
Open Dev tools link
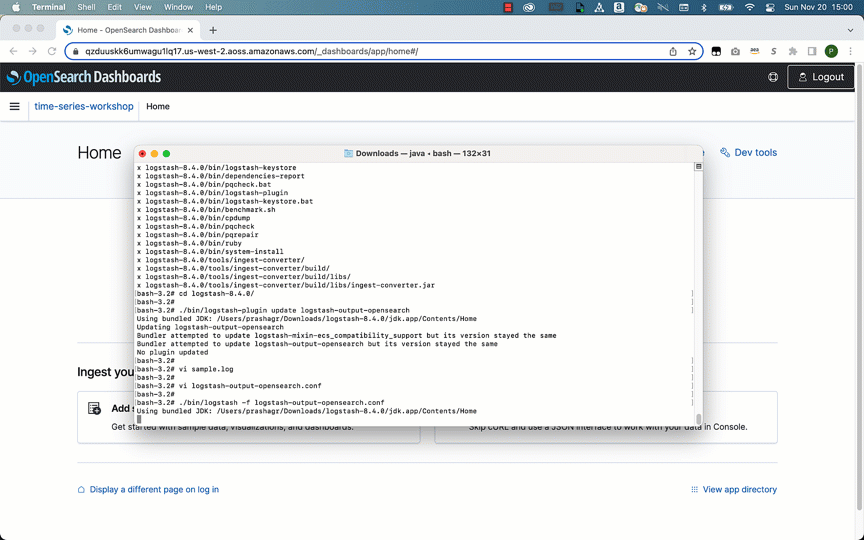click(x=748, y=153)
